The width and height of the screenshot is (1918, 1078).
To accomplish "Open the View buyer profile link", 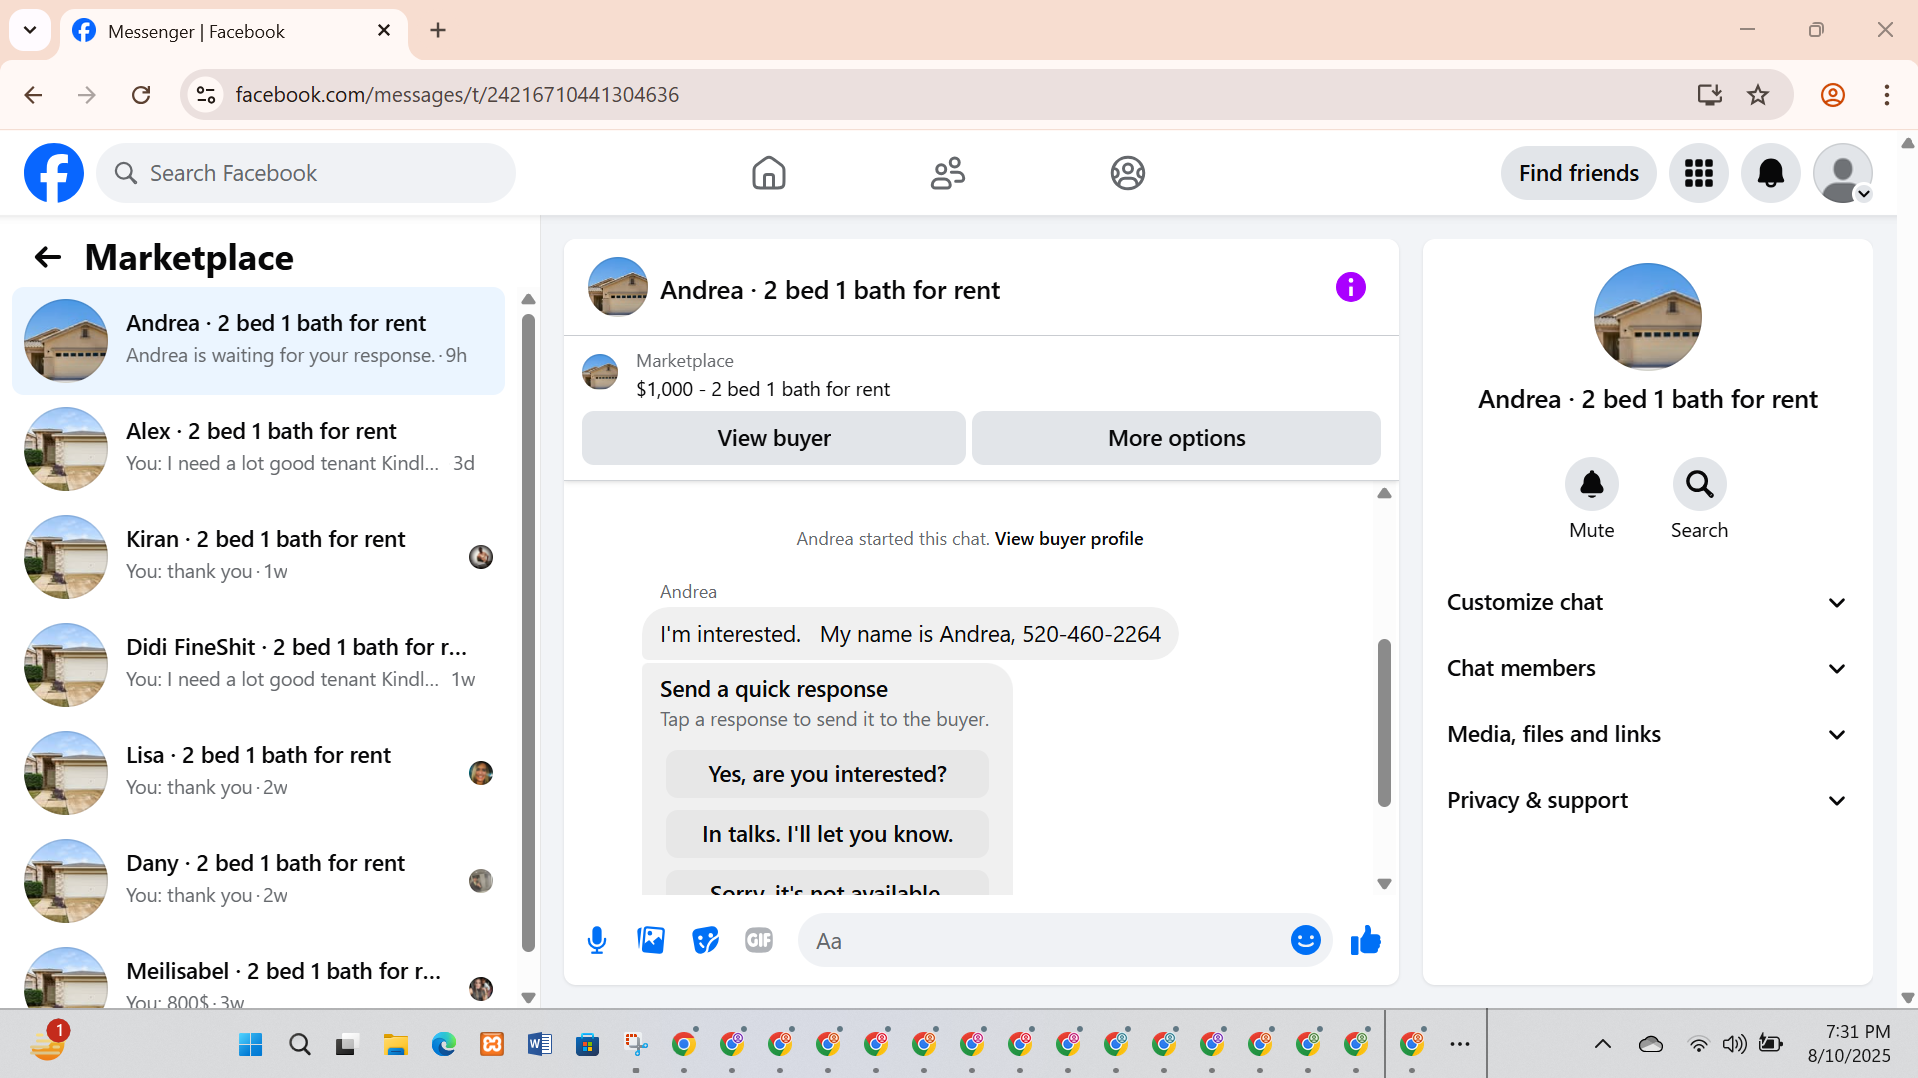I will coord(1068,539).
